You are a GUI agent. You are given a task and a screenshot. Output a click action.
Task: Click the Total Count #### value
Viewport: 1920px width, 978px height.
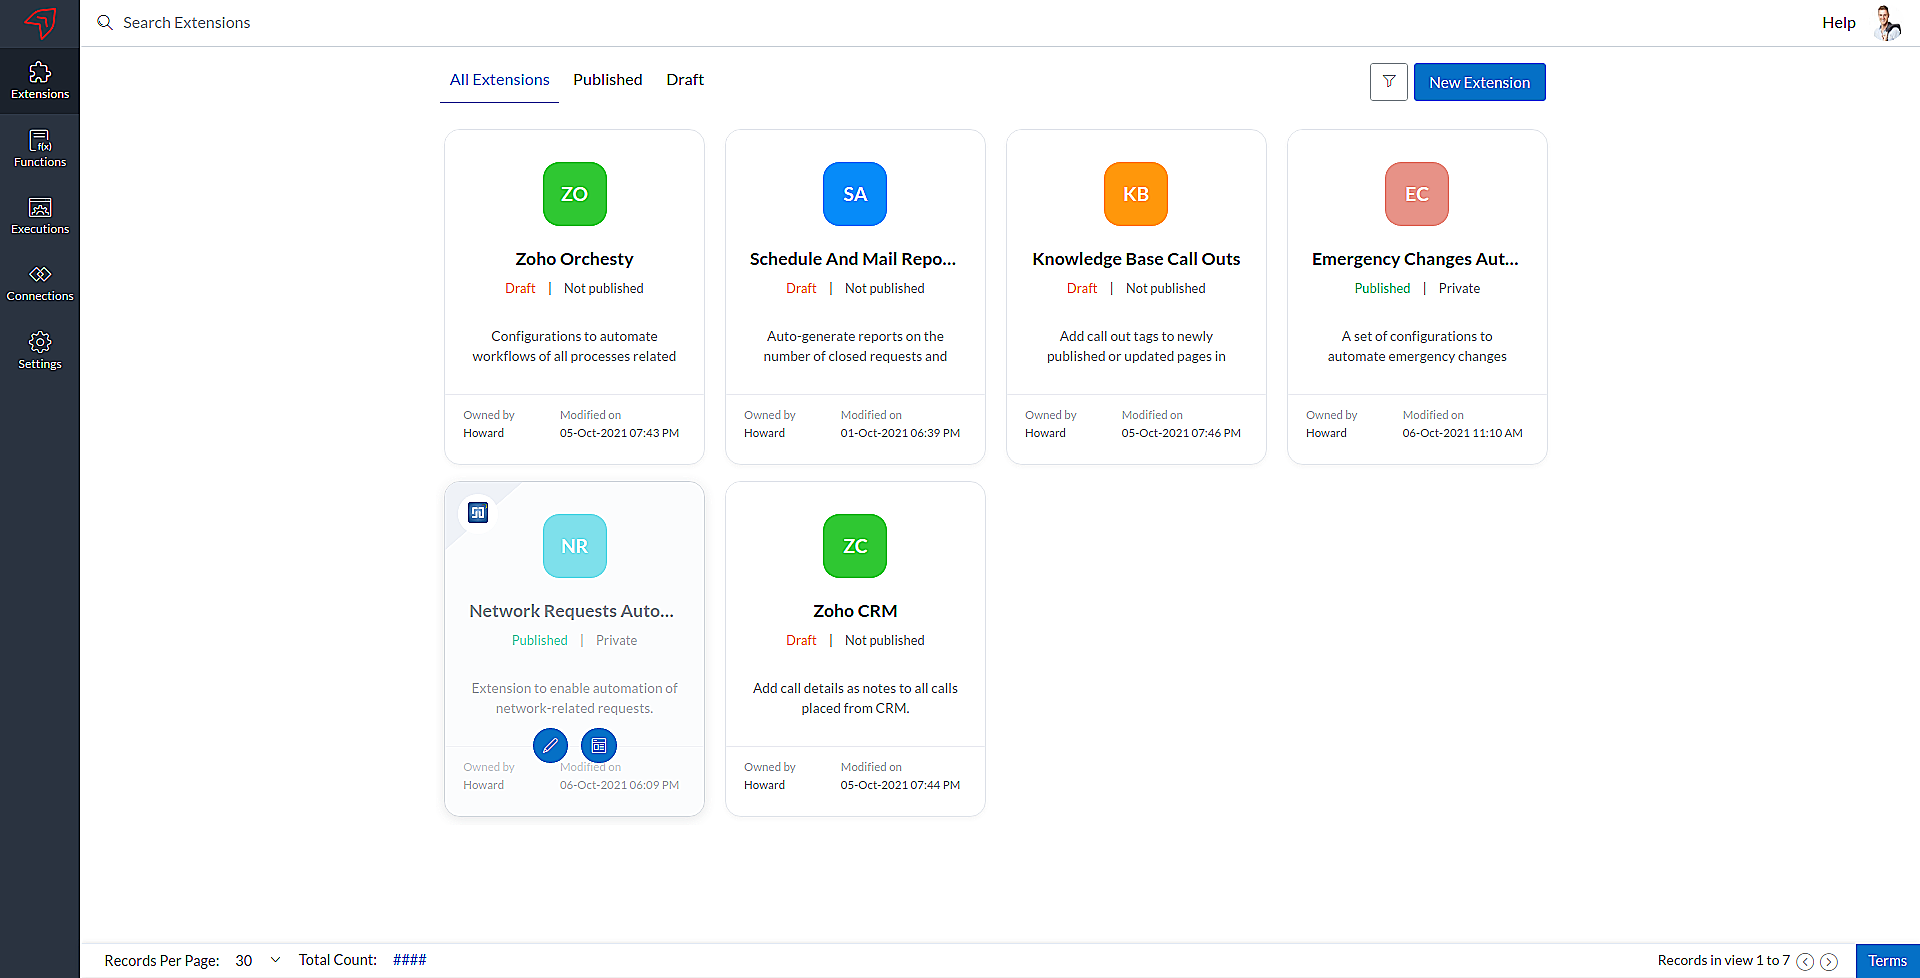click(x=410, y=960)
